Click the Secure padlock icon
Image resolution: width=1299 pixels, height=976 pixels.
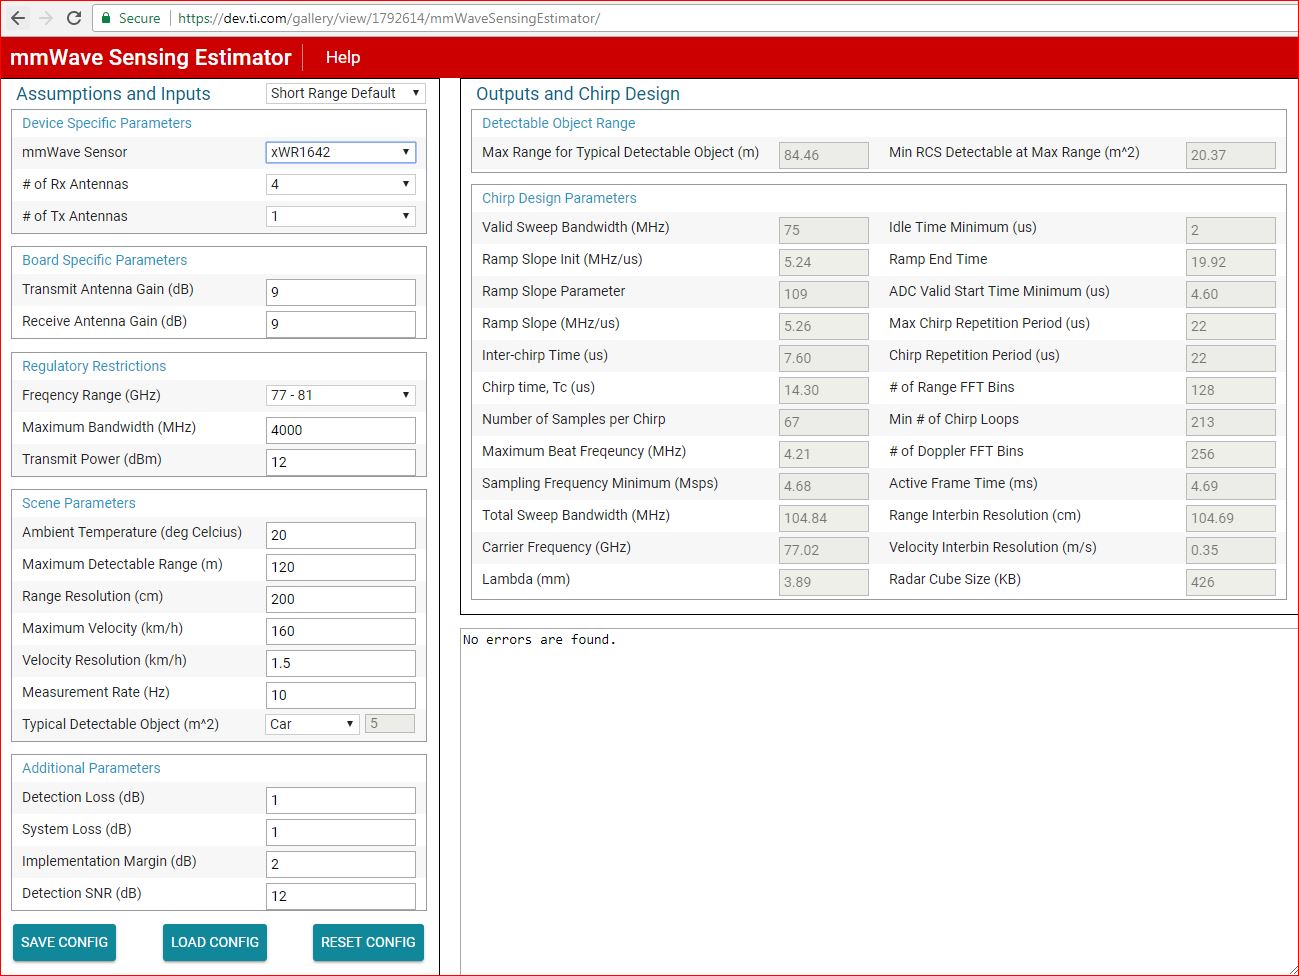point(106,18)
